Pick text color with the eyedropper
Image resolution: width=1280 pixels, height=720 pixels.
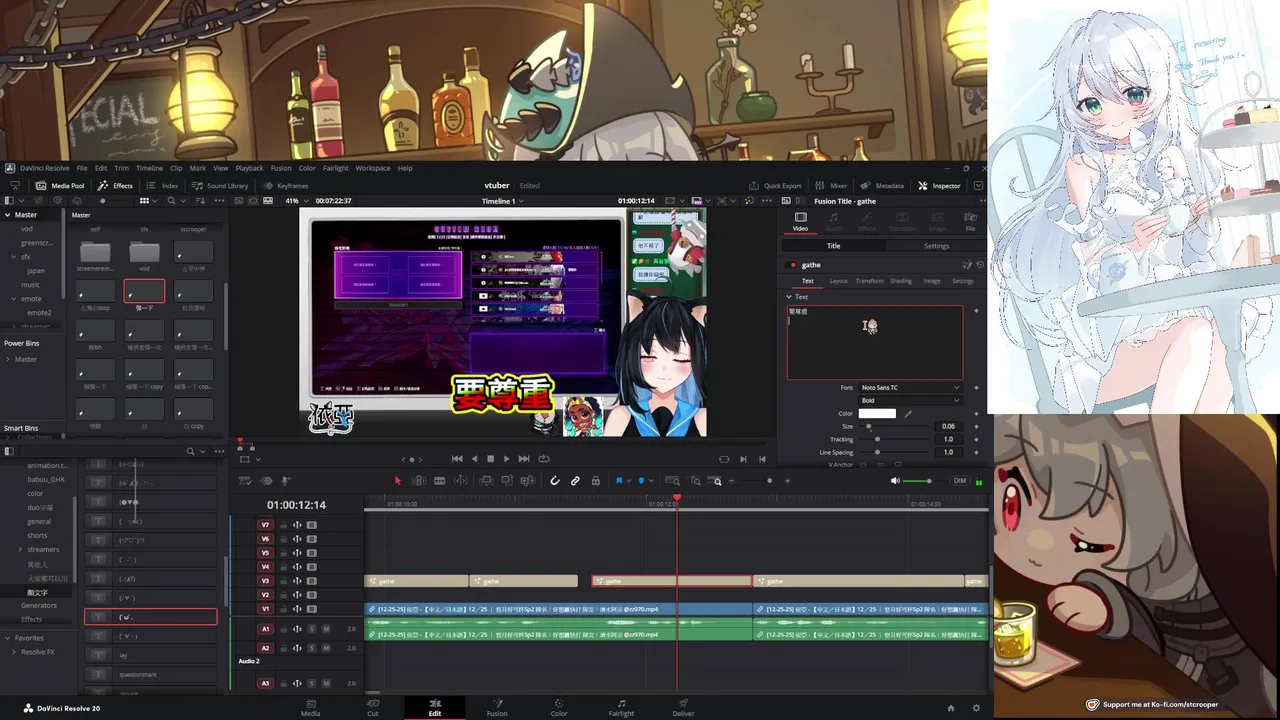tap(908, 413)
